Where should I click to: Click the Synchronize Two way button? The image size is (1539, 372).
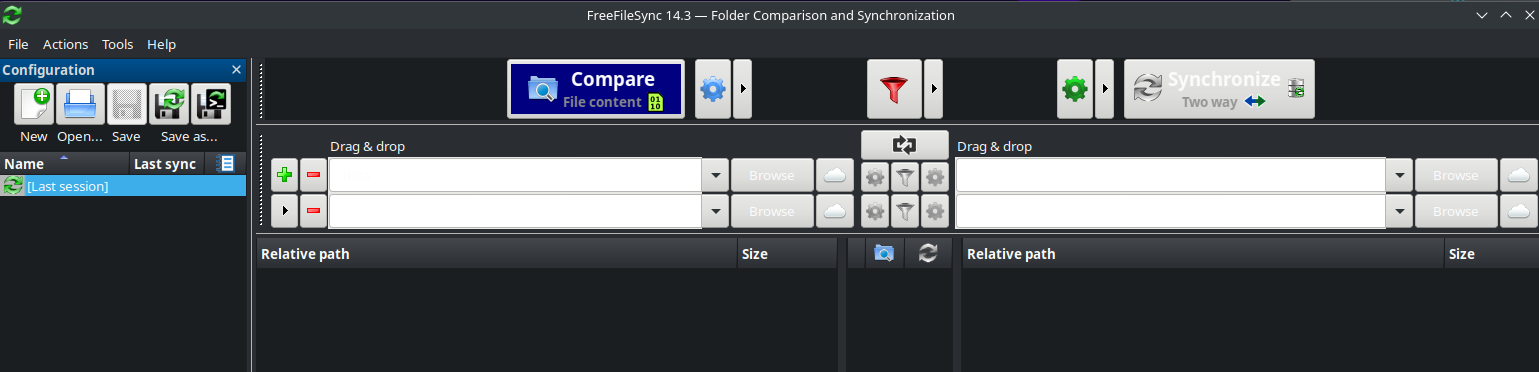coord(1219,89)
